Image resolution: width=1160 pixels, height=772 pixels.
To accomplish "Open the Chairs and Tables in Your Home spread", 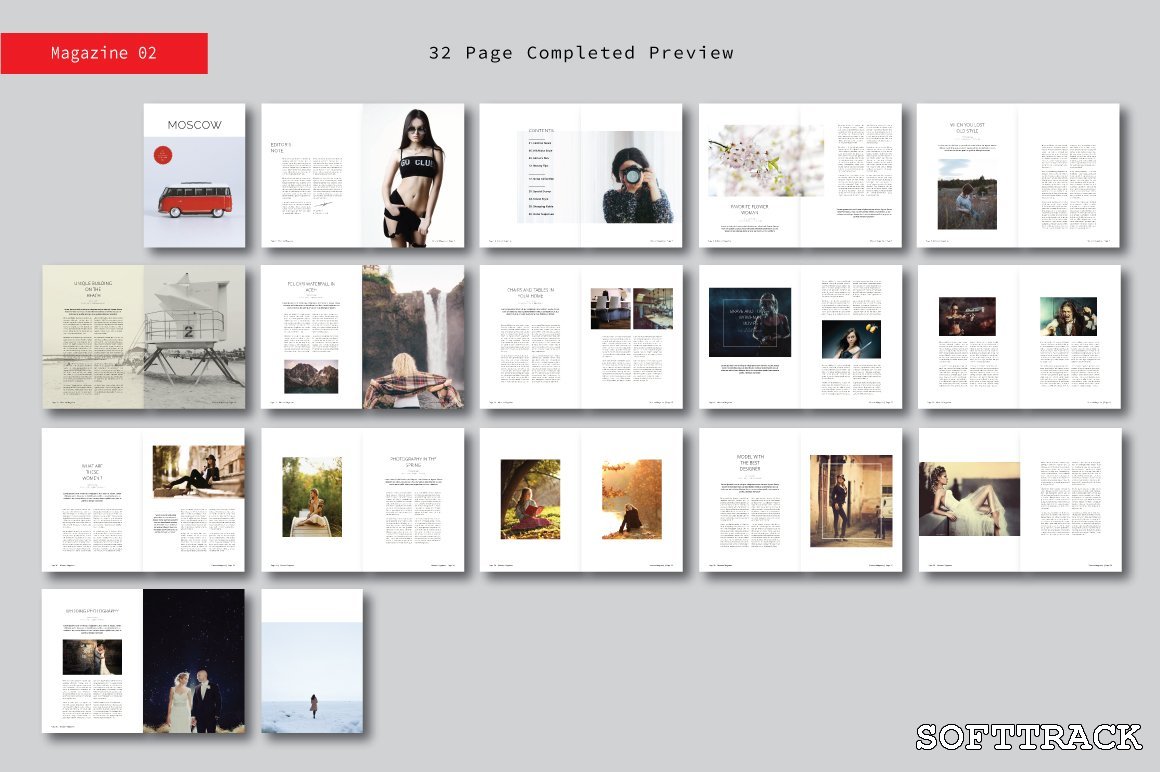I will click(x=580, y=336).
